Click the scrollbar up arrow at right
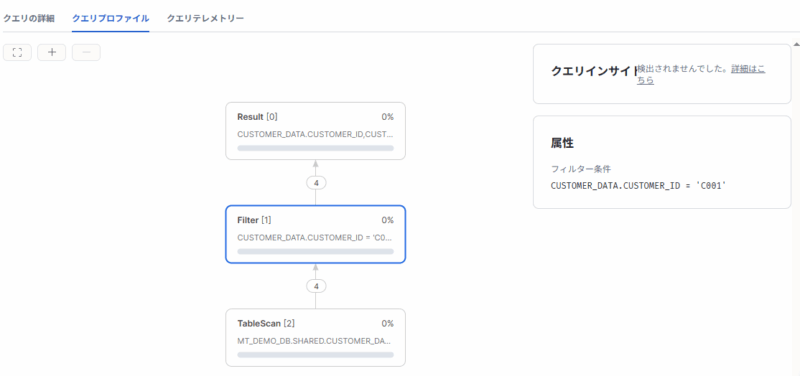 pos(796,45)
